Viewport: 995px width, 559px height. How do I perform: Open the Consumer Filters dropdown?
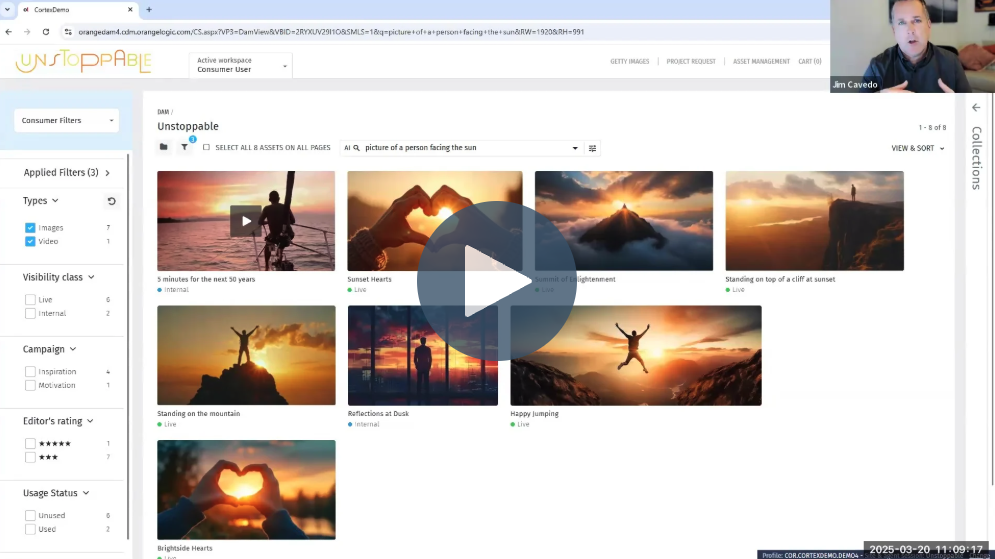coord(66,120)
